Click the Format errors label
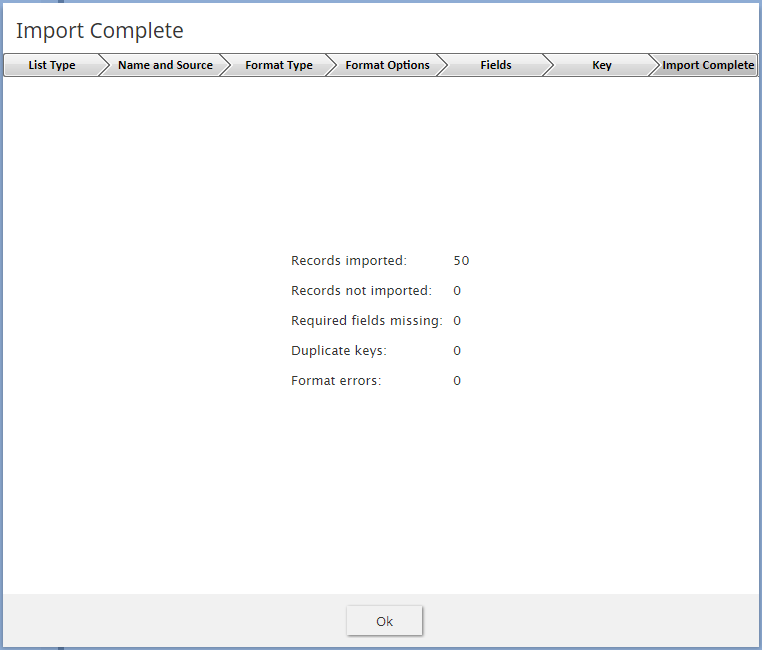Viewport: 762px width, 650px height. 336,381
